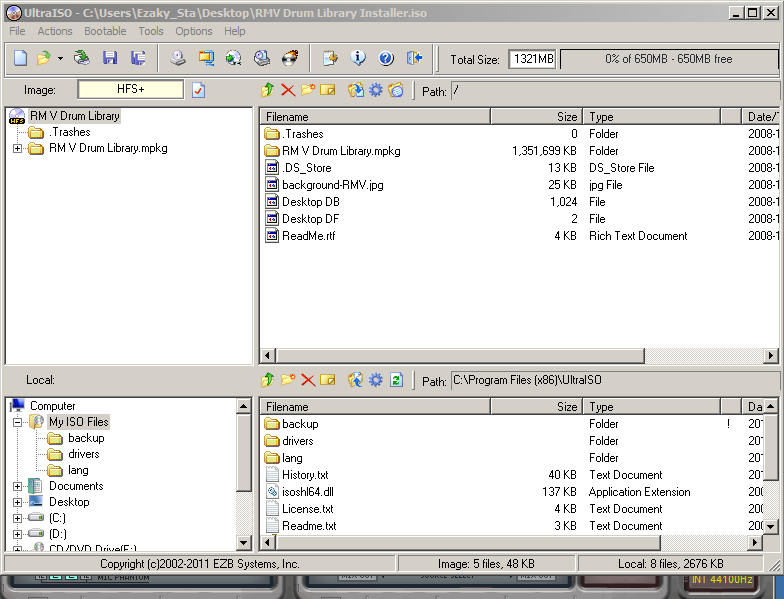Open the Tools menu
This screenshot has height=599, width=784.
click(x=151, y=31)
